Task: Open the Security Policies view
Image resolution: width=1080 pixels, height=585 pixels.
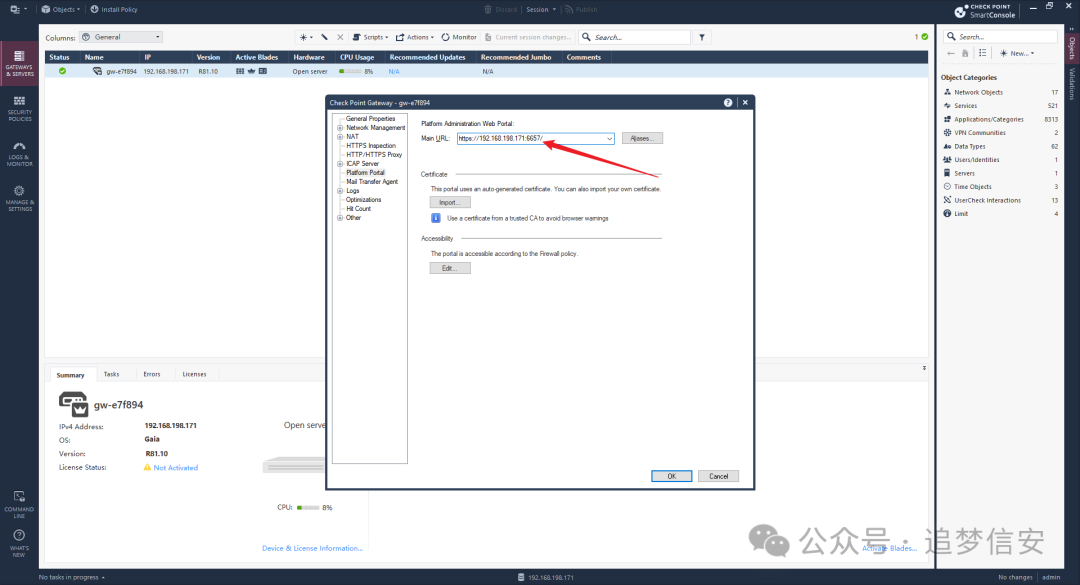Action: pos(19,109)
